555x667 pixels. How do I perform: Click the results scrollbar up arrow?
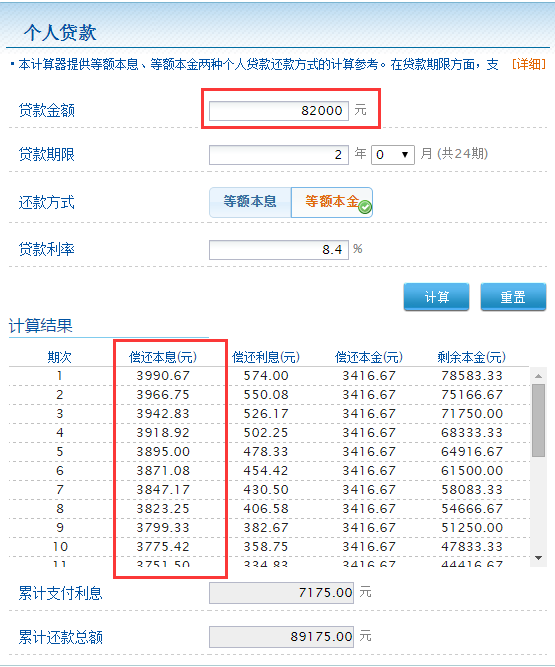point(538,376)
